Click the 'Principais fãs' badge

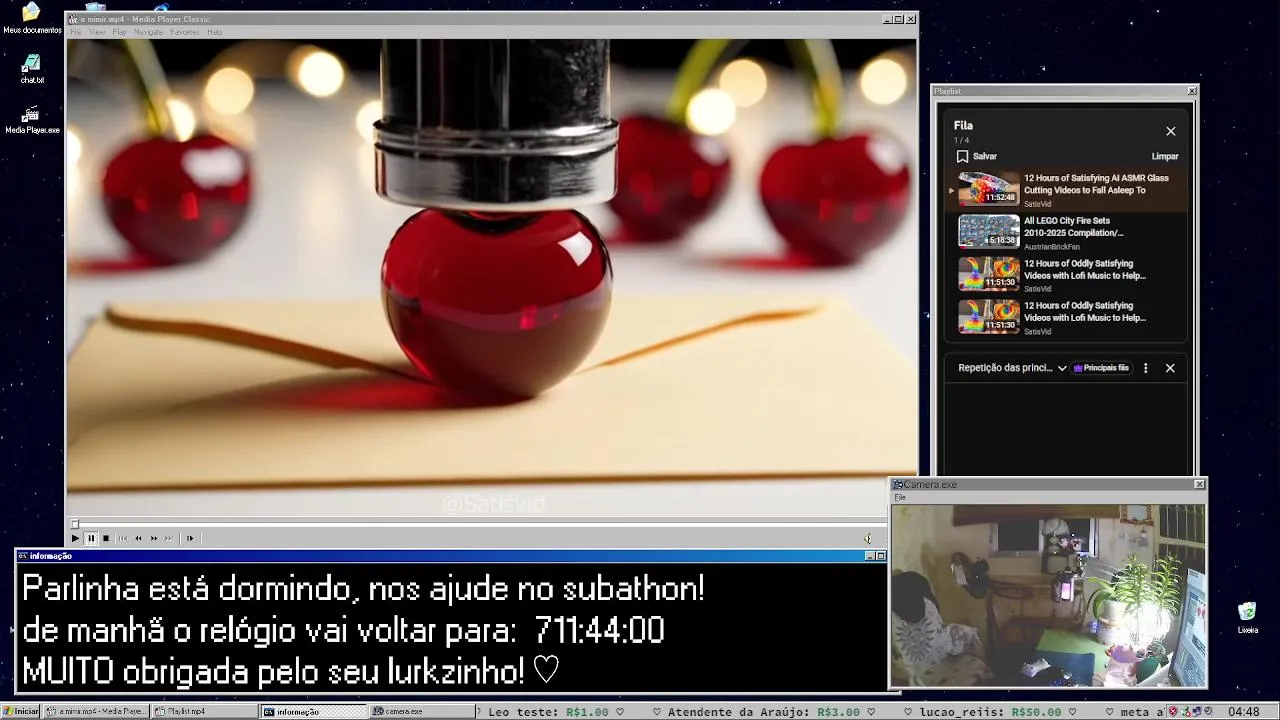(1101, 368)
